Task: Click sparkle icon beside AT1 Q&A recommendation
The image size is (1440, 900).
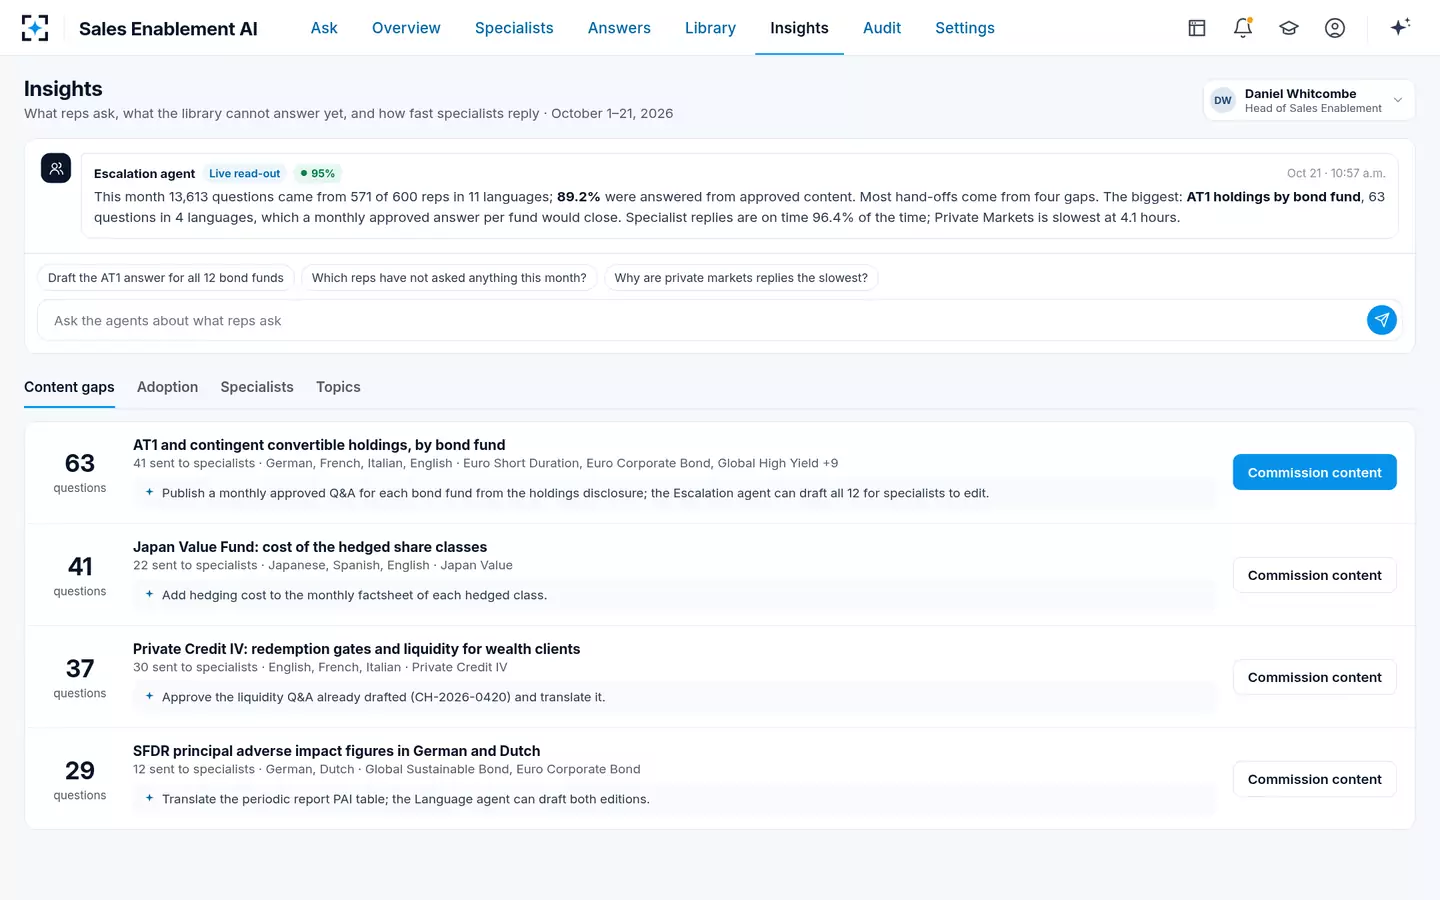Action: point(149,492)
